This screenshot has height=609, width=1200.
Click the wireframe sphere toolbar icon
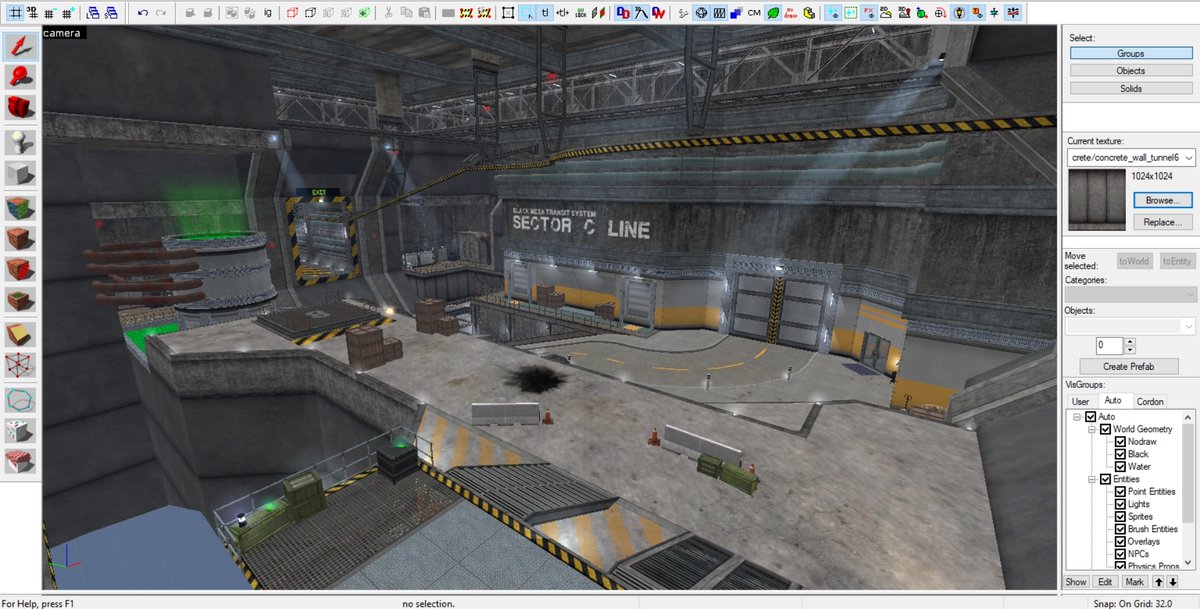pyautogui.click(x=702, y=13)
